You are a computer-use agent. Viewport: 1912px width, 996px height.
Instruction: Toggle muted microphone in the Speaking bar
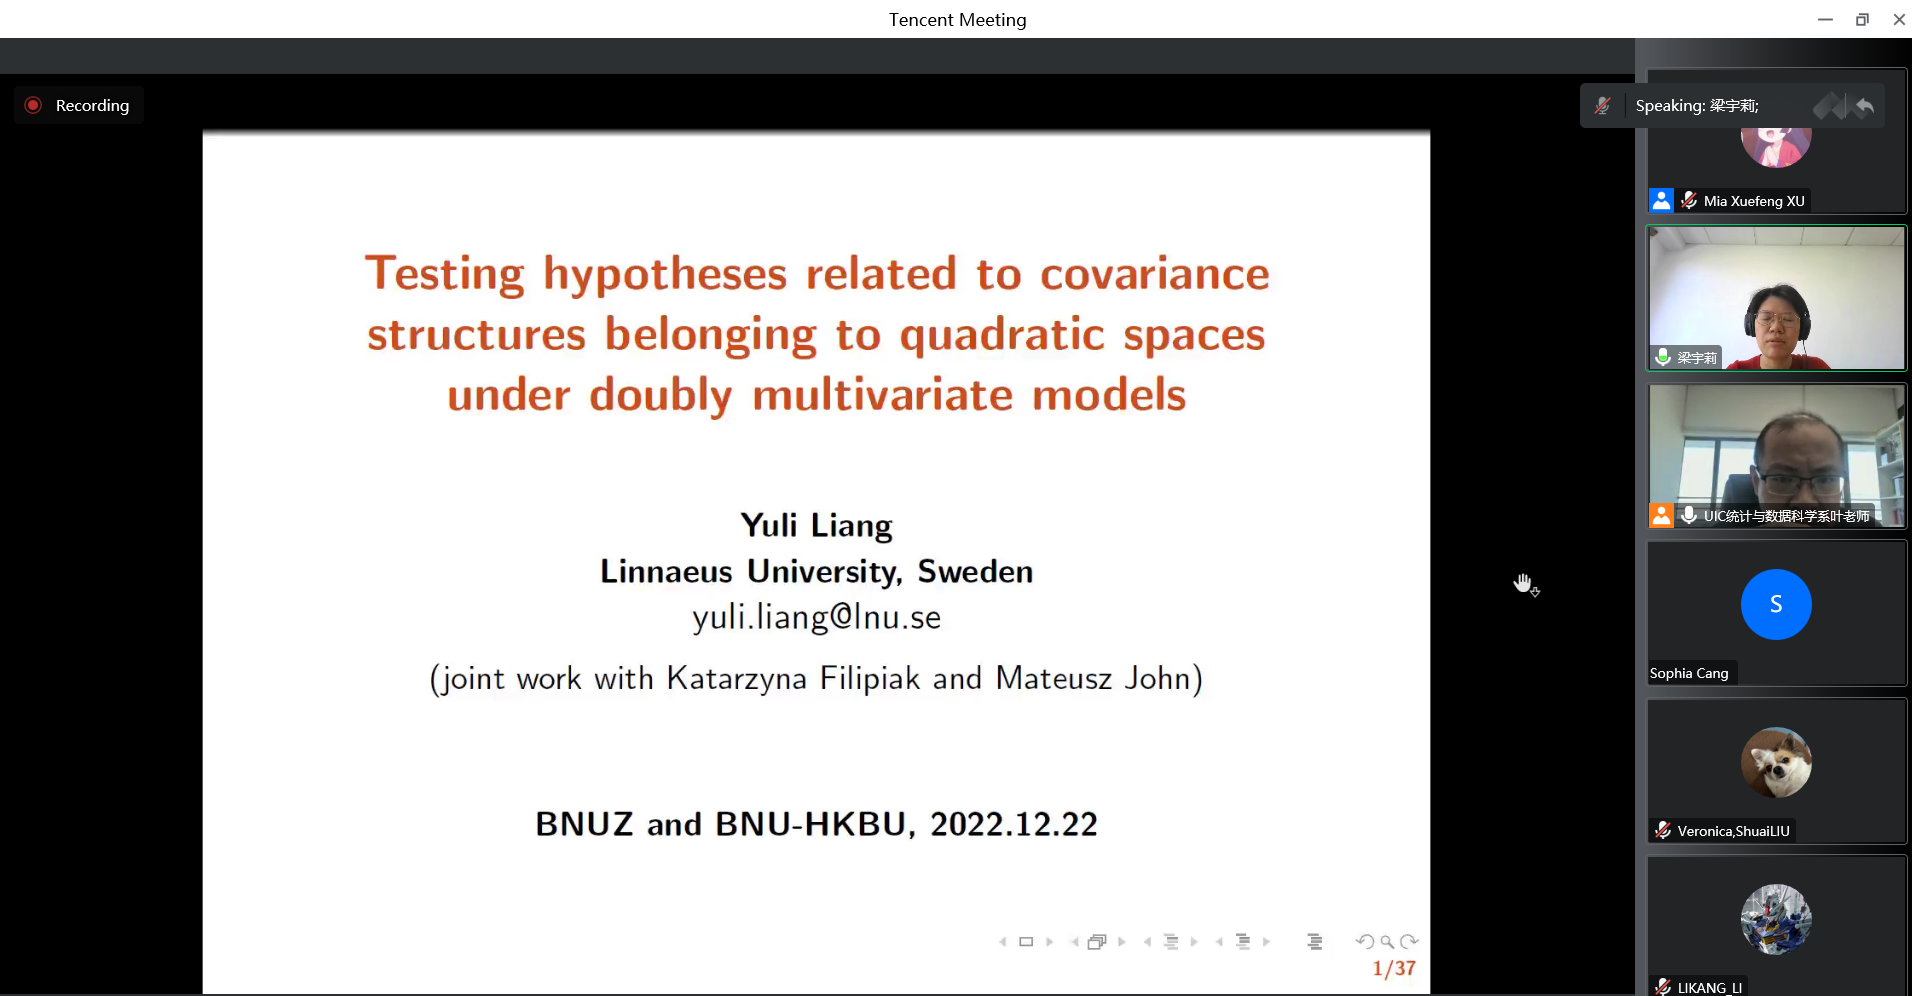pyautogui.click(x=1602, y=106)
